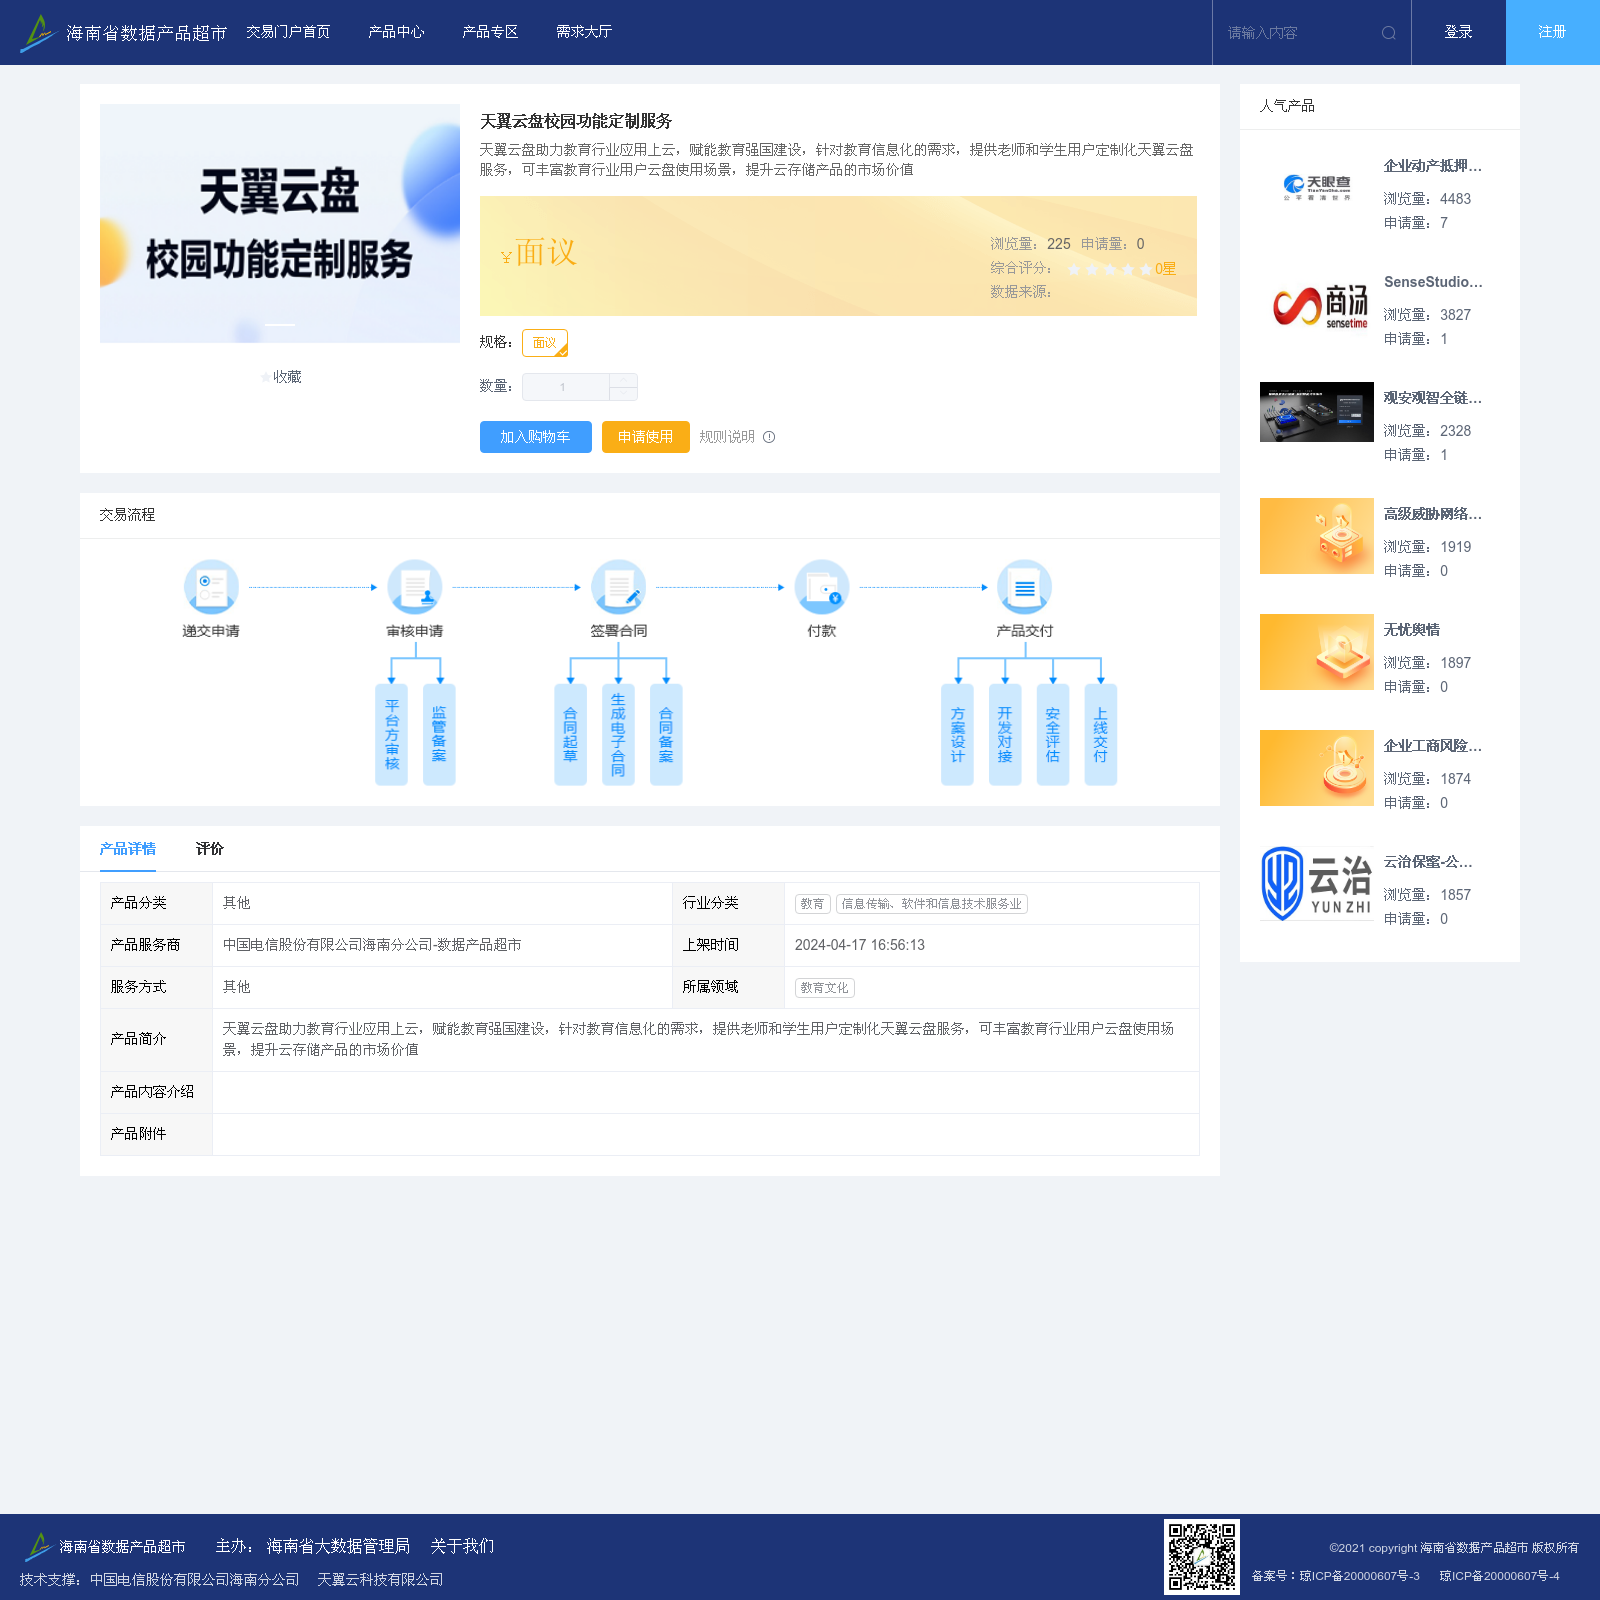Click the 申请使用 button
1600x1600 pixels.
(x=646, y=437)
